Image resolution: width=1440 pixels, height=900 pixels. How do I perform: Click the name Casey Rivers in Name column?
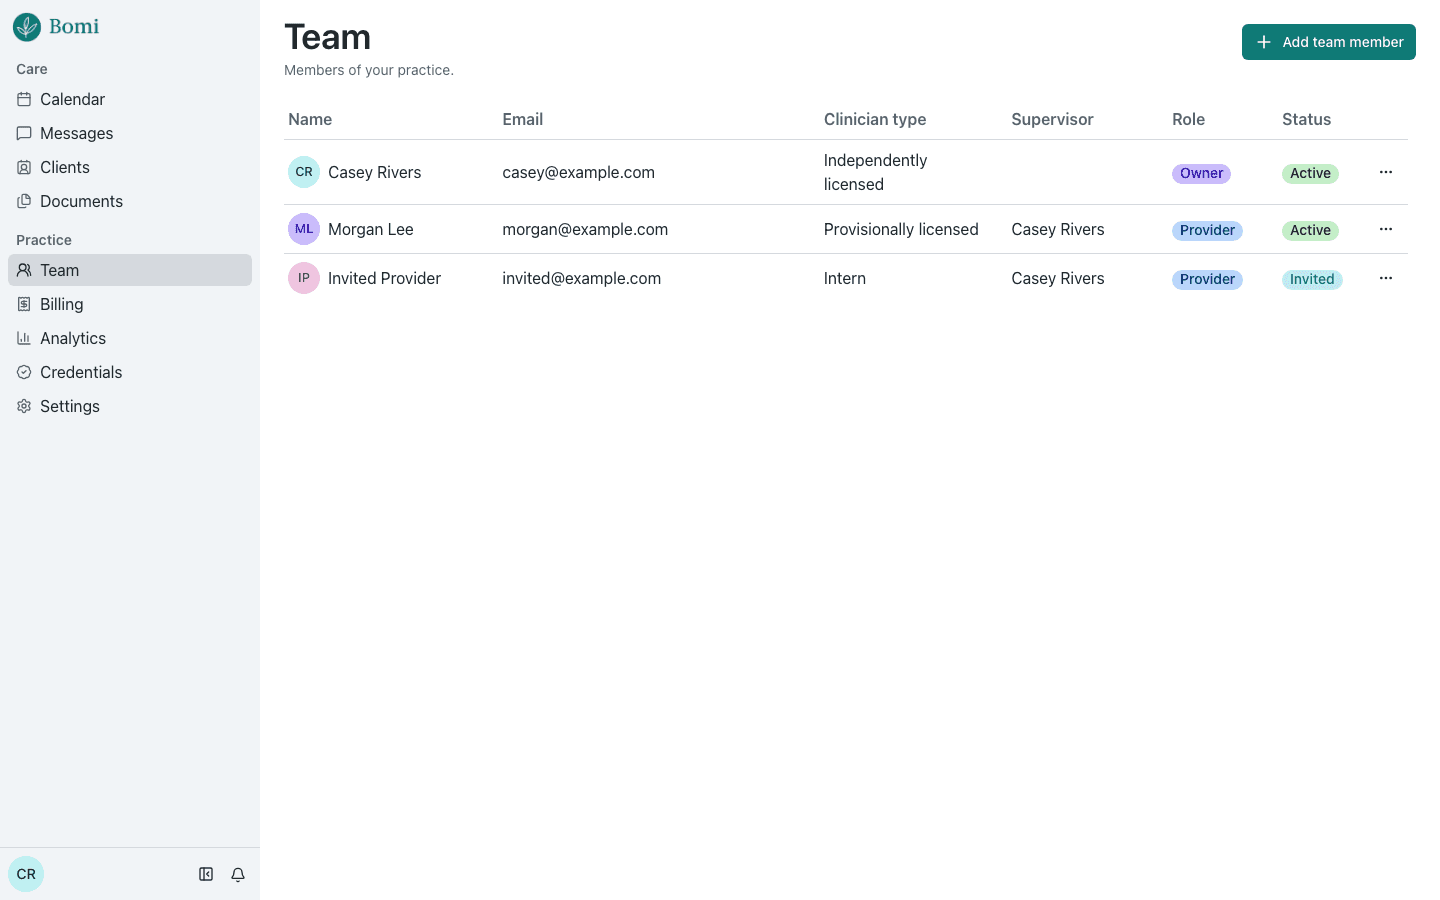[375, 172]
